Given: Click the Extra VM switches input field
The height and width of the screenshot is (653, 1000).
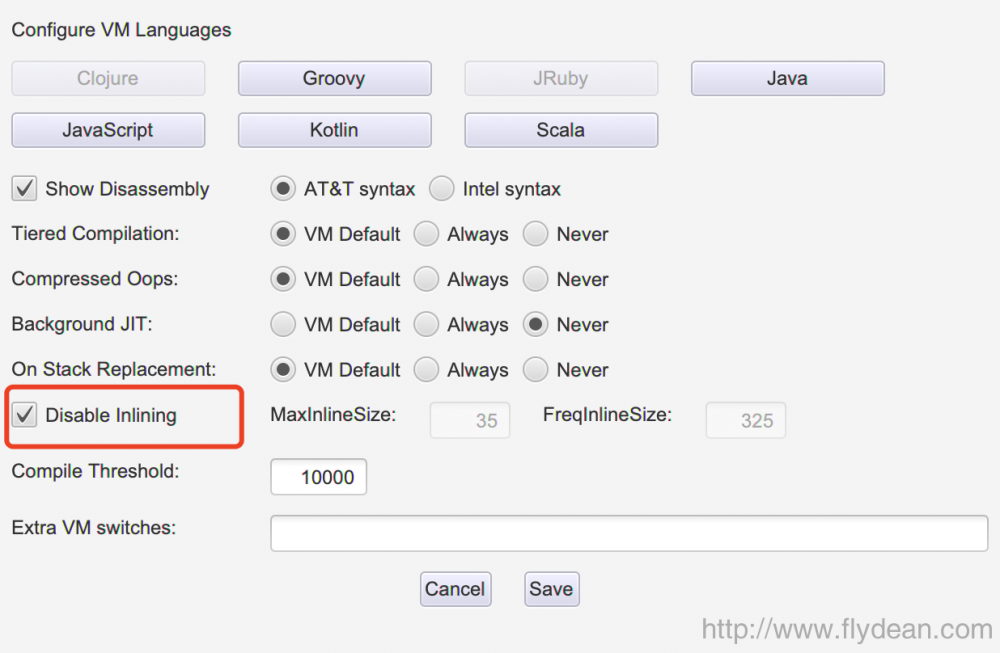Looking at the screenshot, I should (x=628, y=532).
